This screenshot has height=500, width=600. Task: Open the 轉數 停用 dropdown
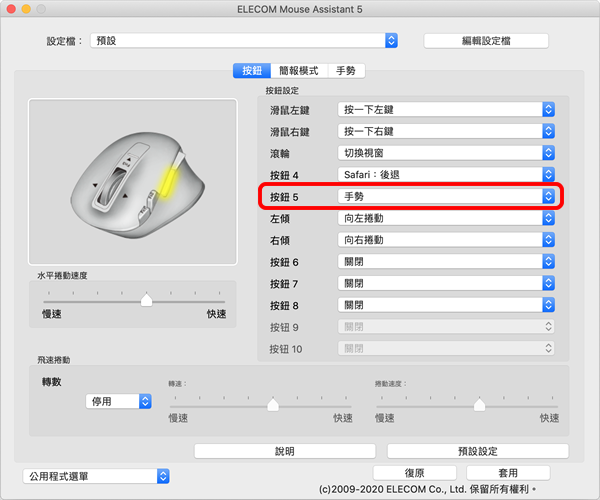point(119,401)
